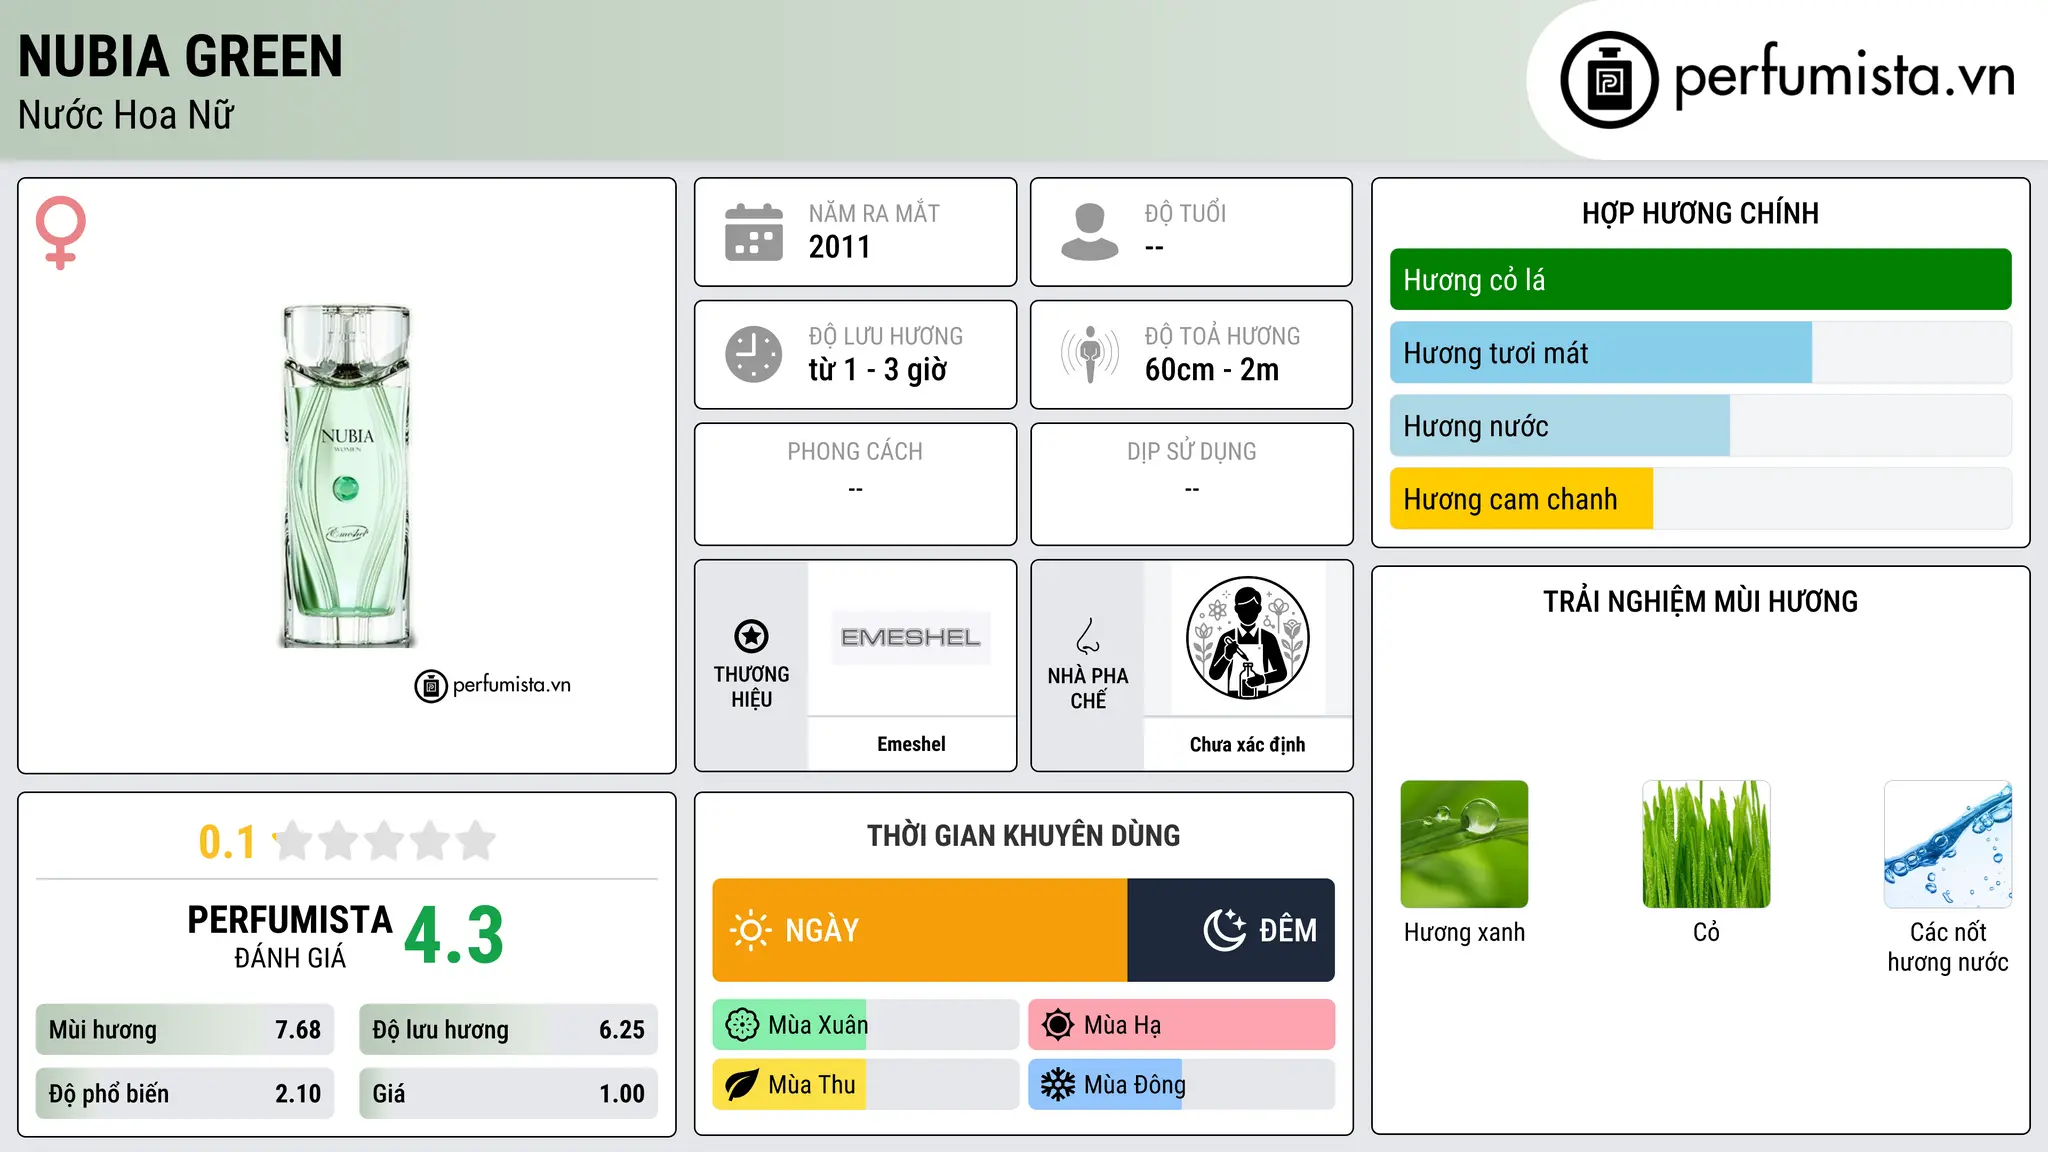Click the từ 1 - 3 giờ longevity value
Screen dimensions: 2048x1152
click(x=877, y=370)
